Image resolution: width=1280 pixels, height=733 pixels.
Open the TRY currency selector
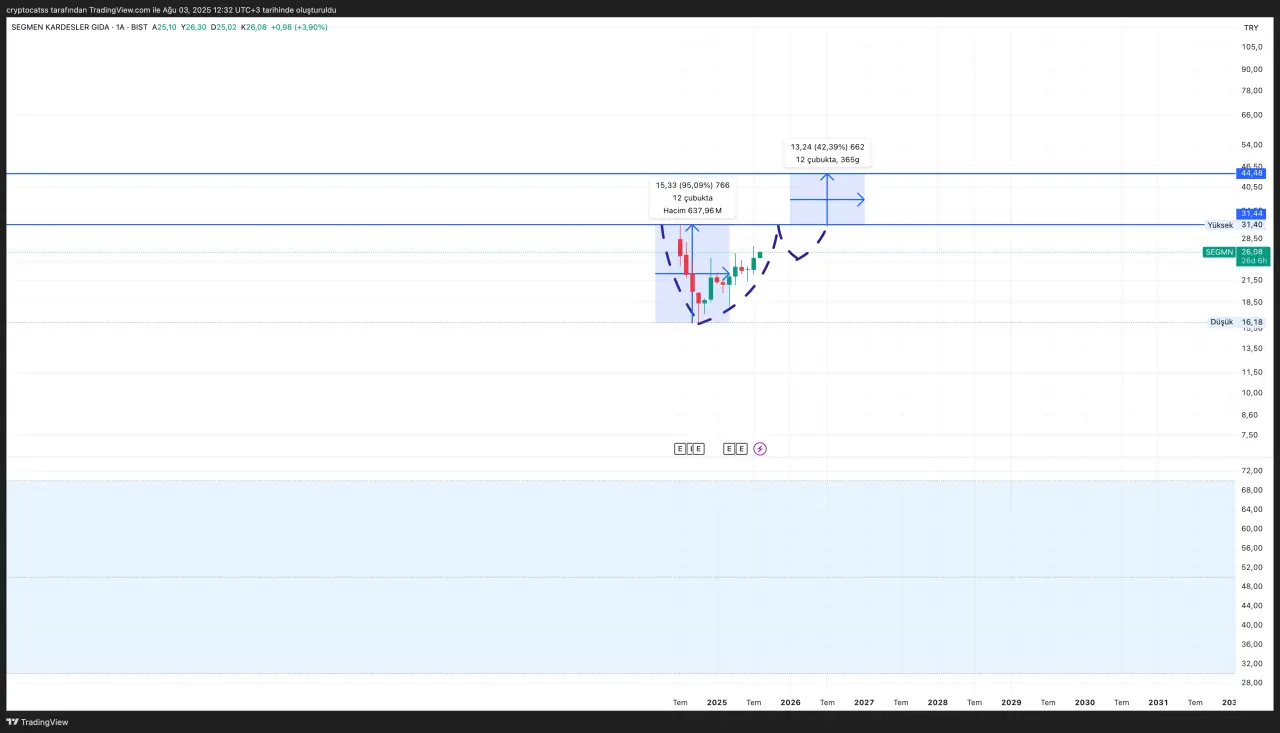[x=1250, y=27]
